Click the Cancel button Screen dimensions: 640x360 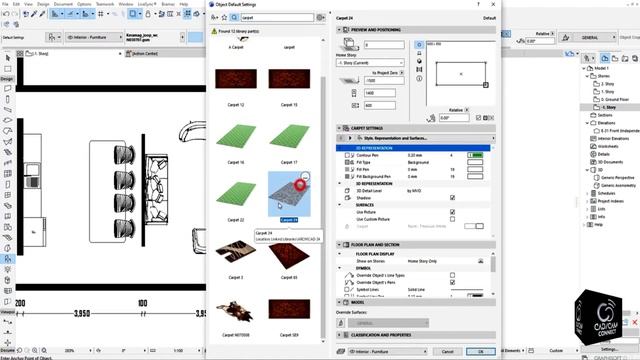(x=447, y=351)
